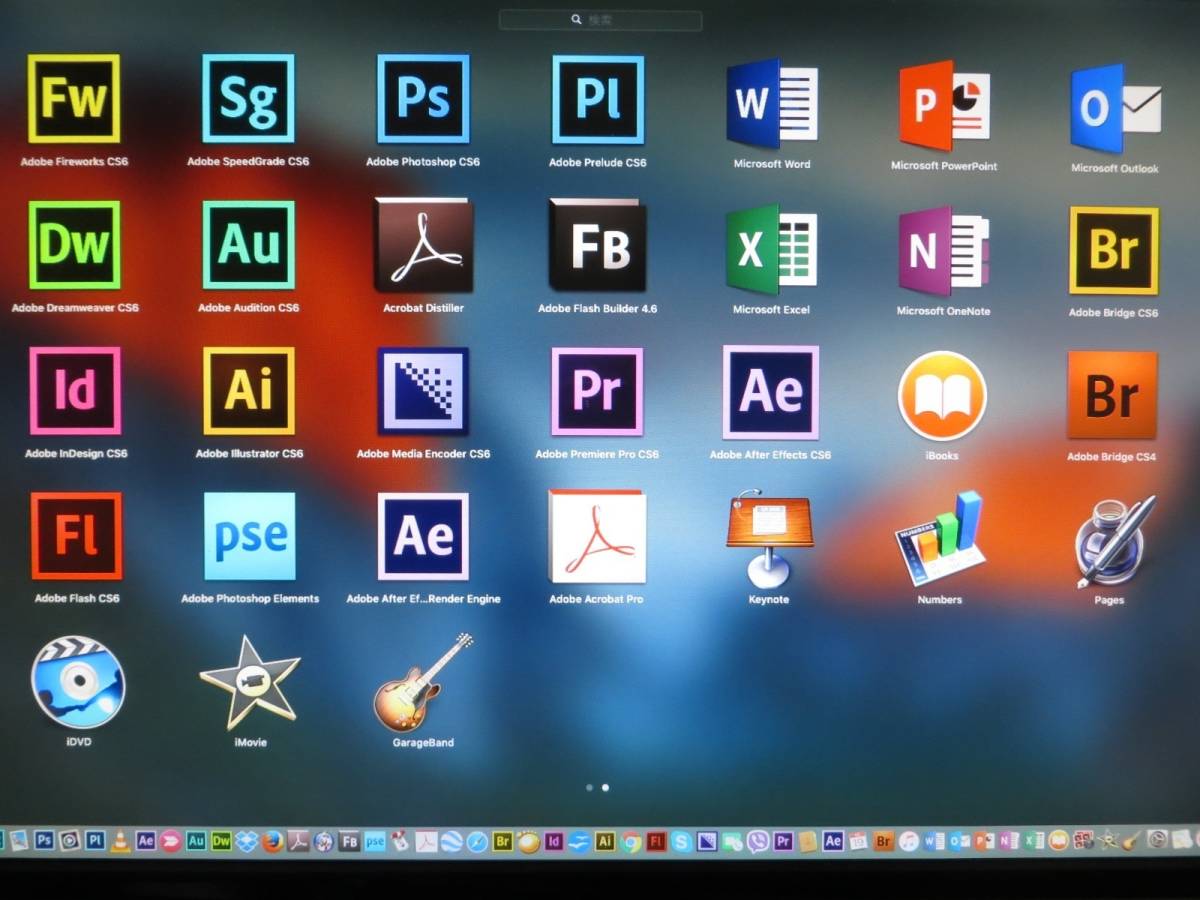Open Skype from the Dock
1200x900 pixels.
tap(681, 842)
